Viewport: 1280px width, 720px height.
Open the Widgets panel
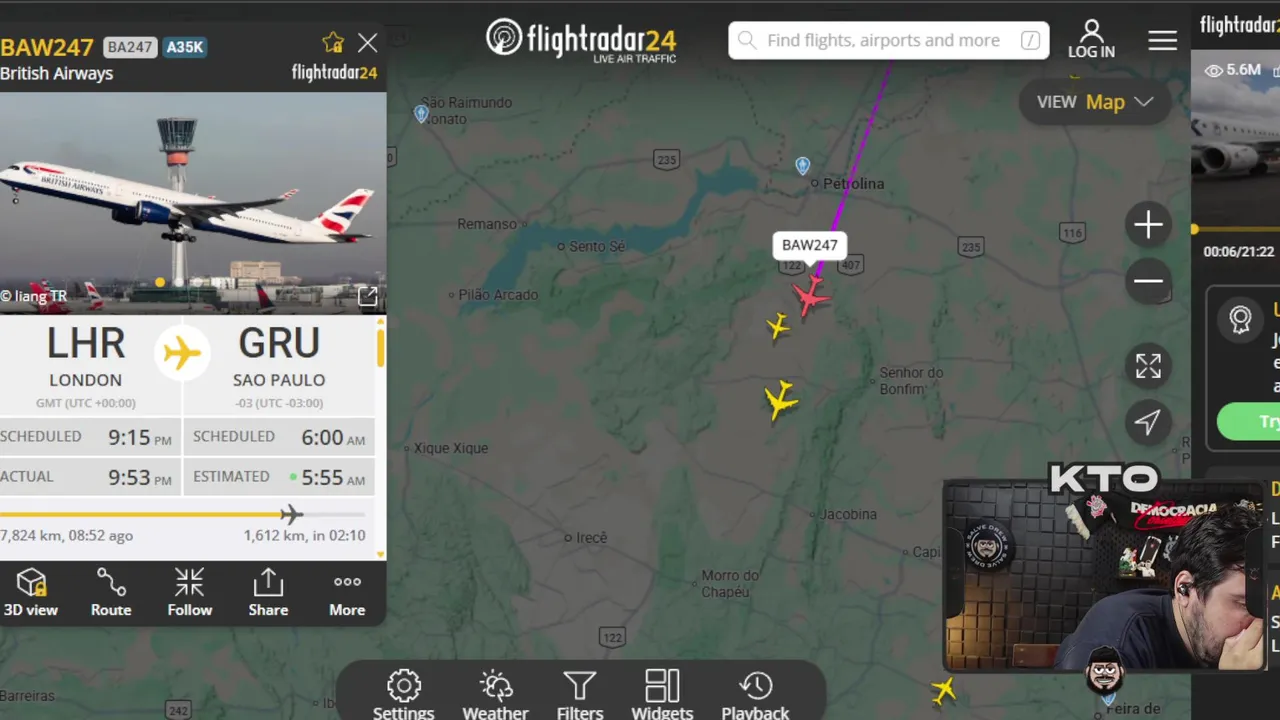662,695
